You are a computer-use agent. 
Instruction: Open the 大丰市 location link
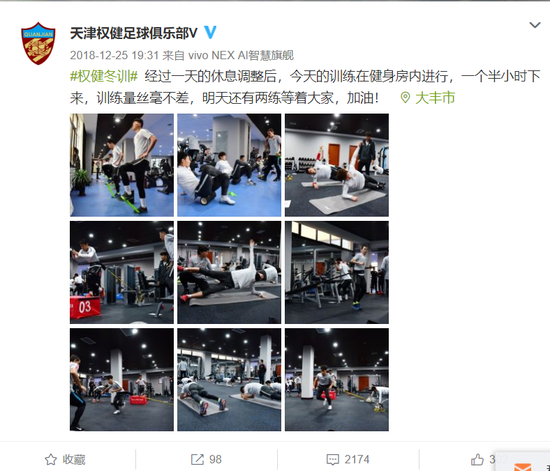[x=435, y=97]
